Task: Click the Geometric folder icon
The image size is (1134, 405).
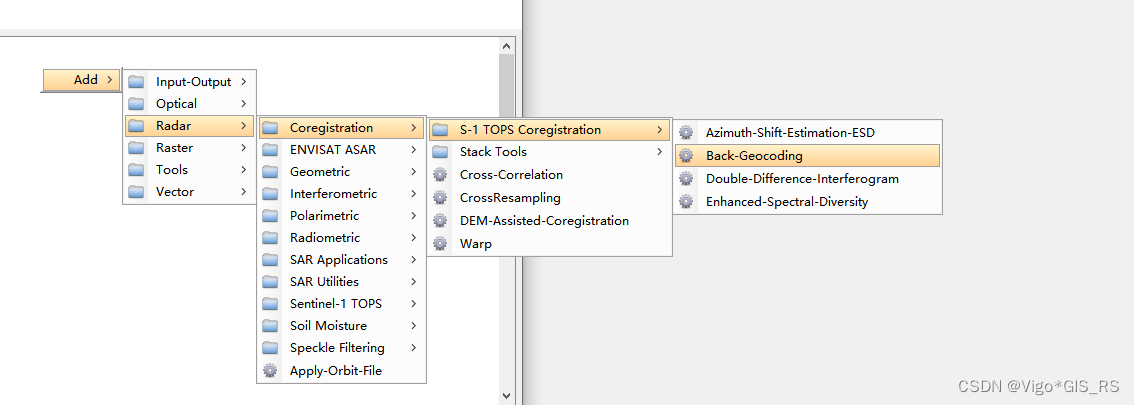Action: tap(270, 172)
